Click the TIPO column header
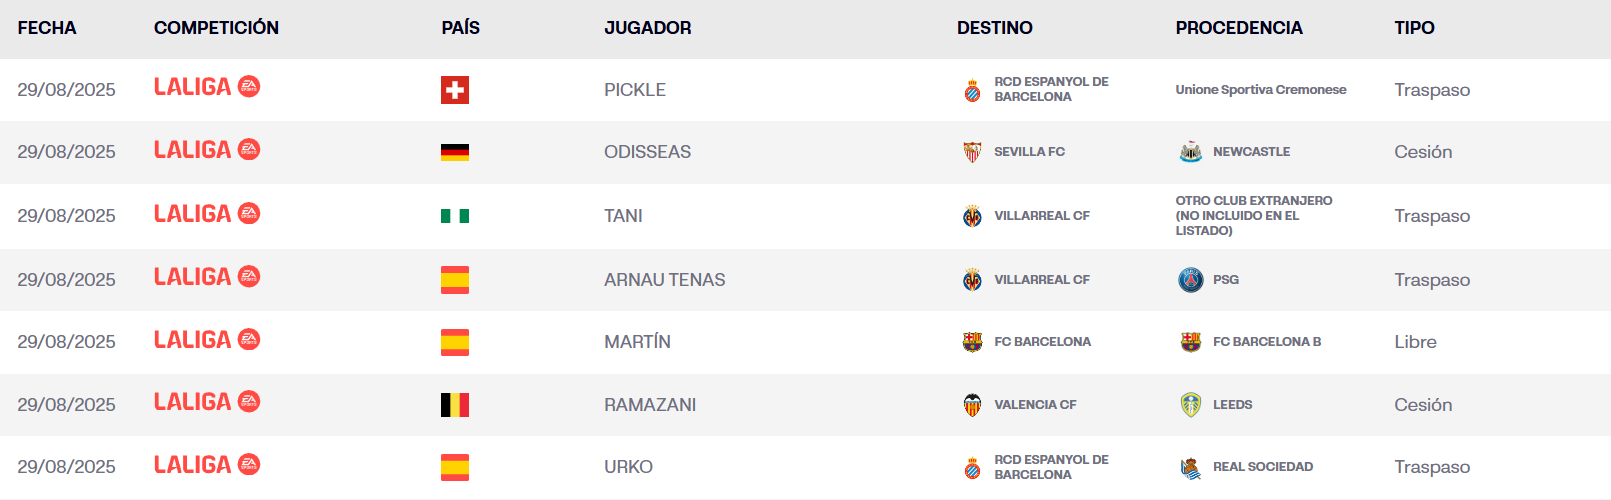This screenshot has width=1611, height=500. pos(1414,28)
